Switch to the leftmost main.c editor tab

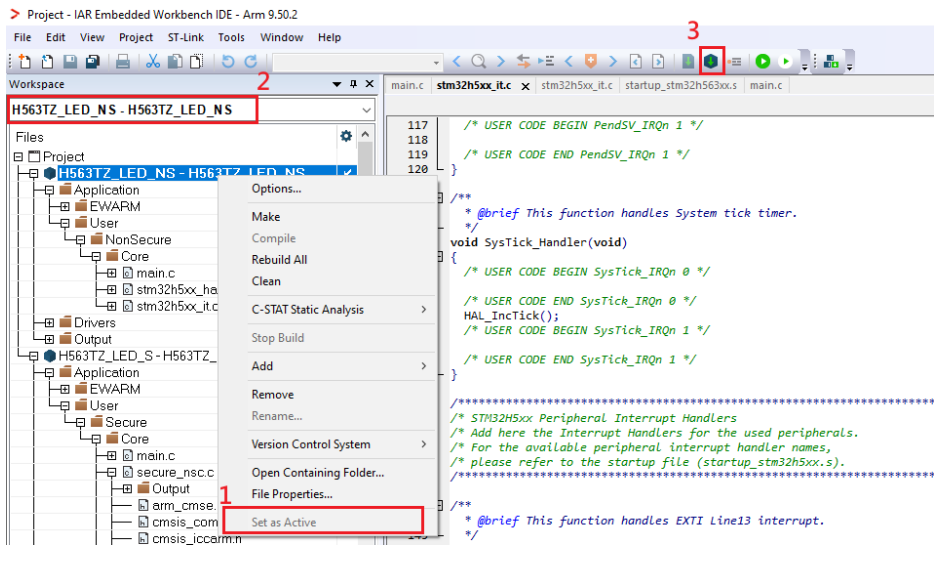click(407, 86)
